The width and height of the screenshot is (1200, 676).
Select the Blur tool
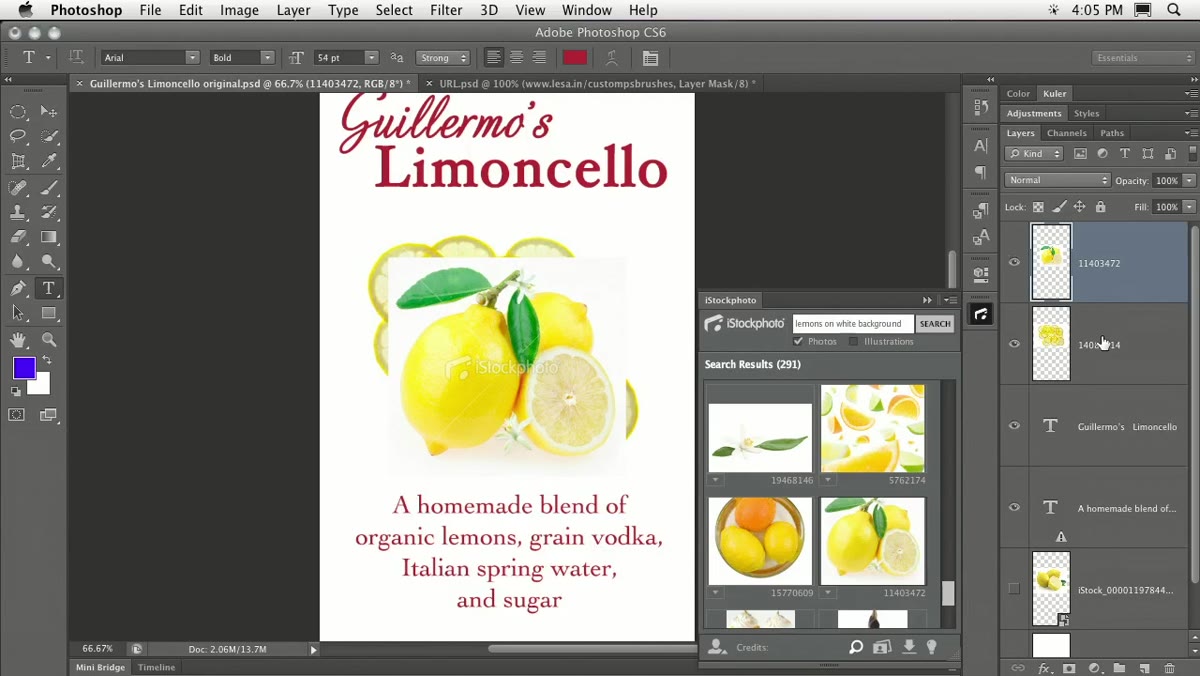tap(18, 263)
